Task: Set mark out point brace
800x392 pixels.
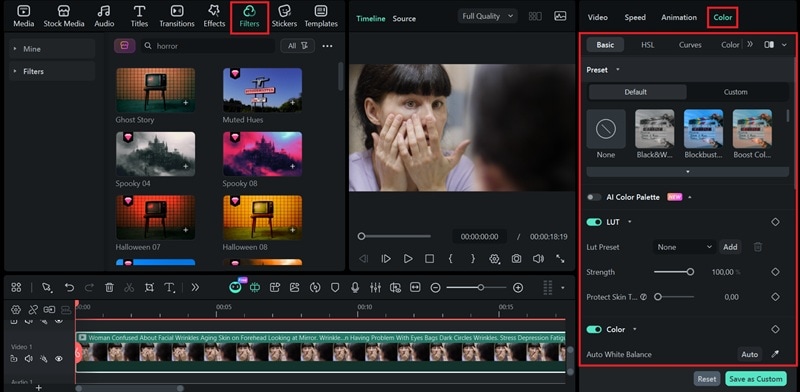Action: (472, 259)
